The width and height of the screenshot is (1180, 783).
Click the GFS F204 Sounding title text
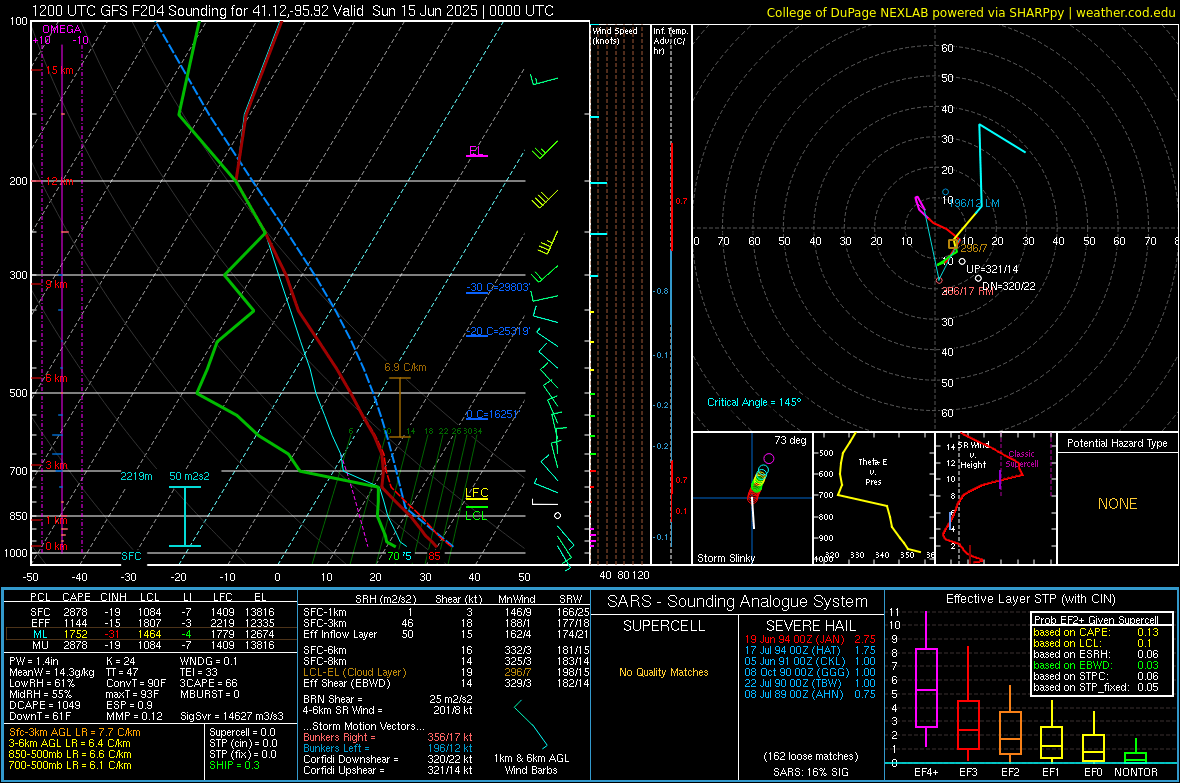(x=292, y=11)
